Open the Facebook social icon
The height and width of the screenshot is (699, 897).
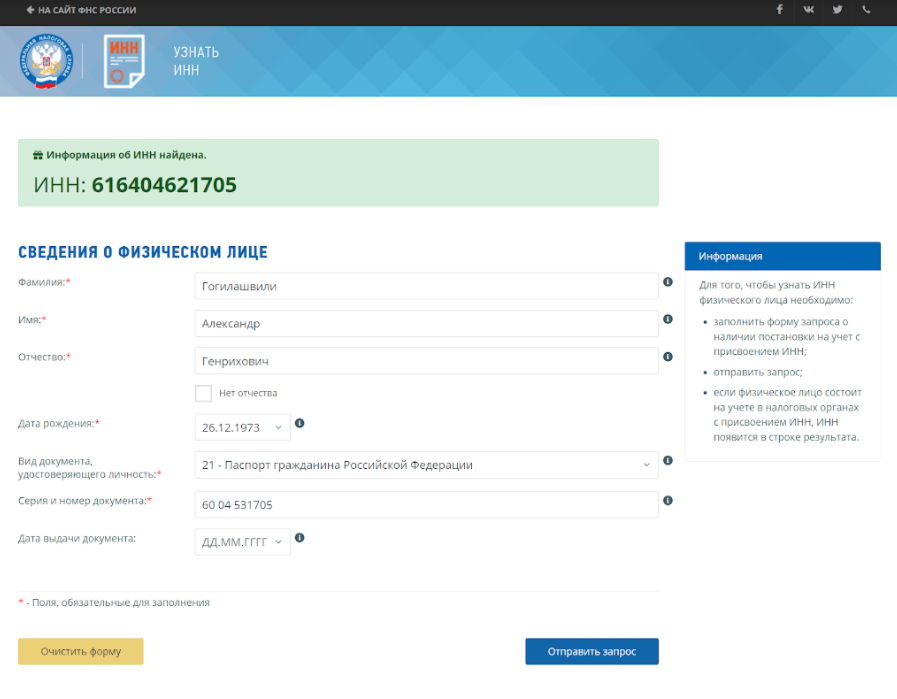[780, 10]
